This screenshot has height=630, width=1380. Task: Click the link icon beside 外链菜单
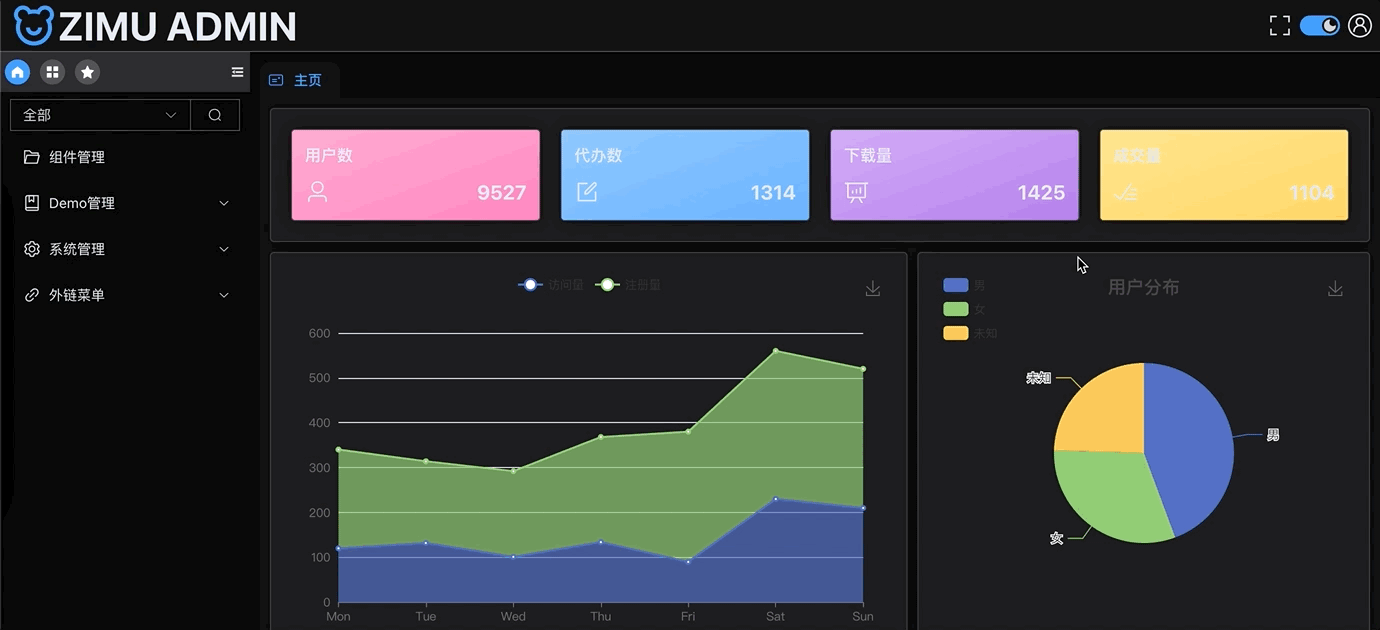click(32, 295)
